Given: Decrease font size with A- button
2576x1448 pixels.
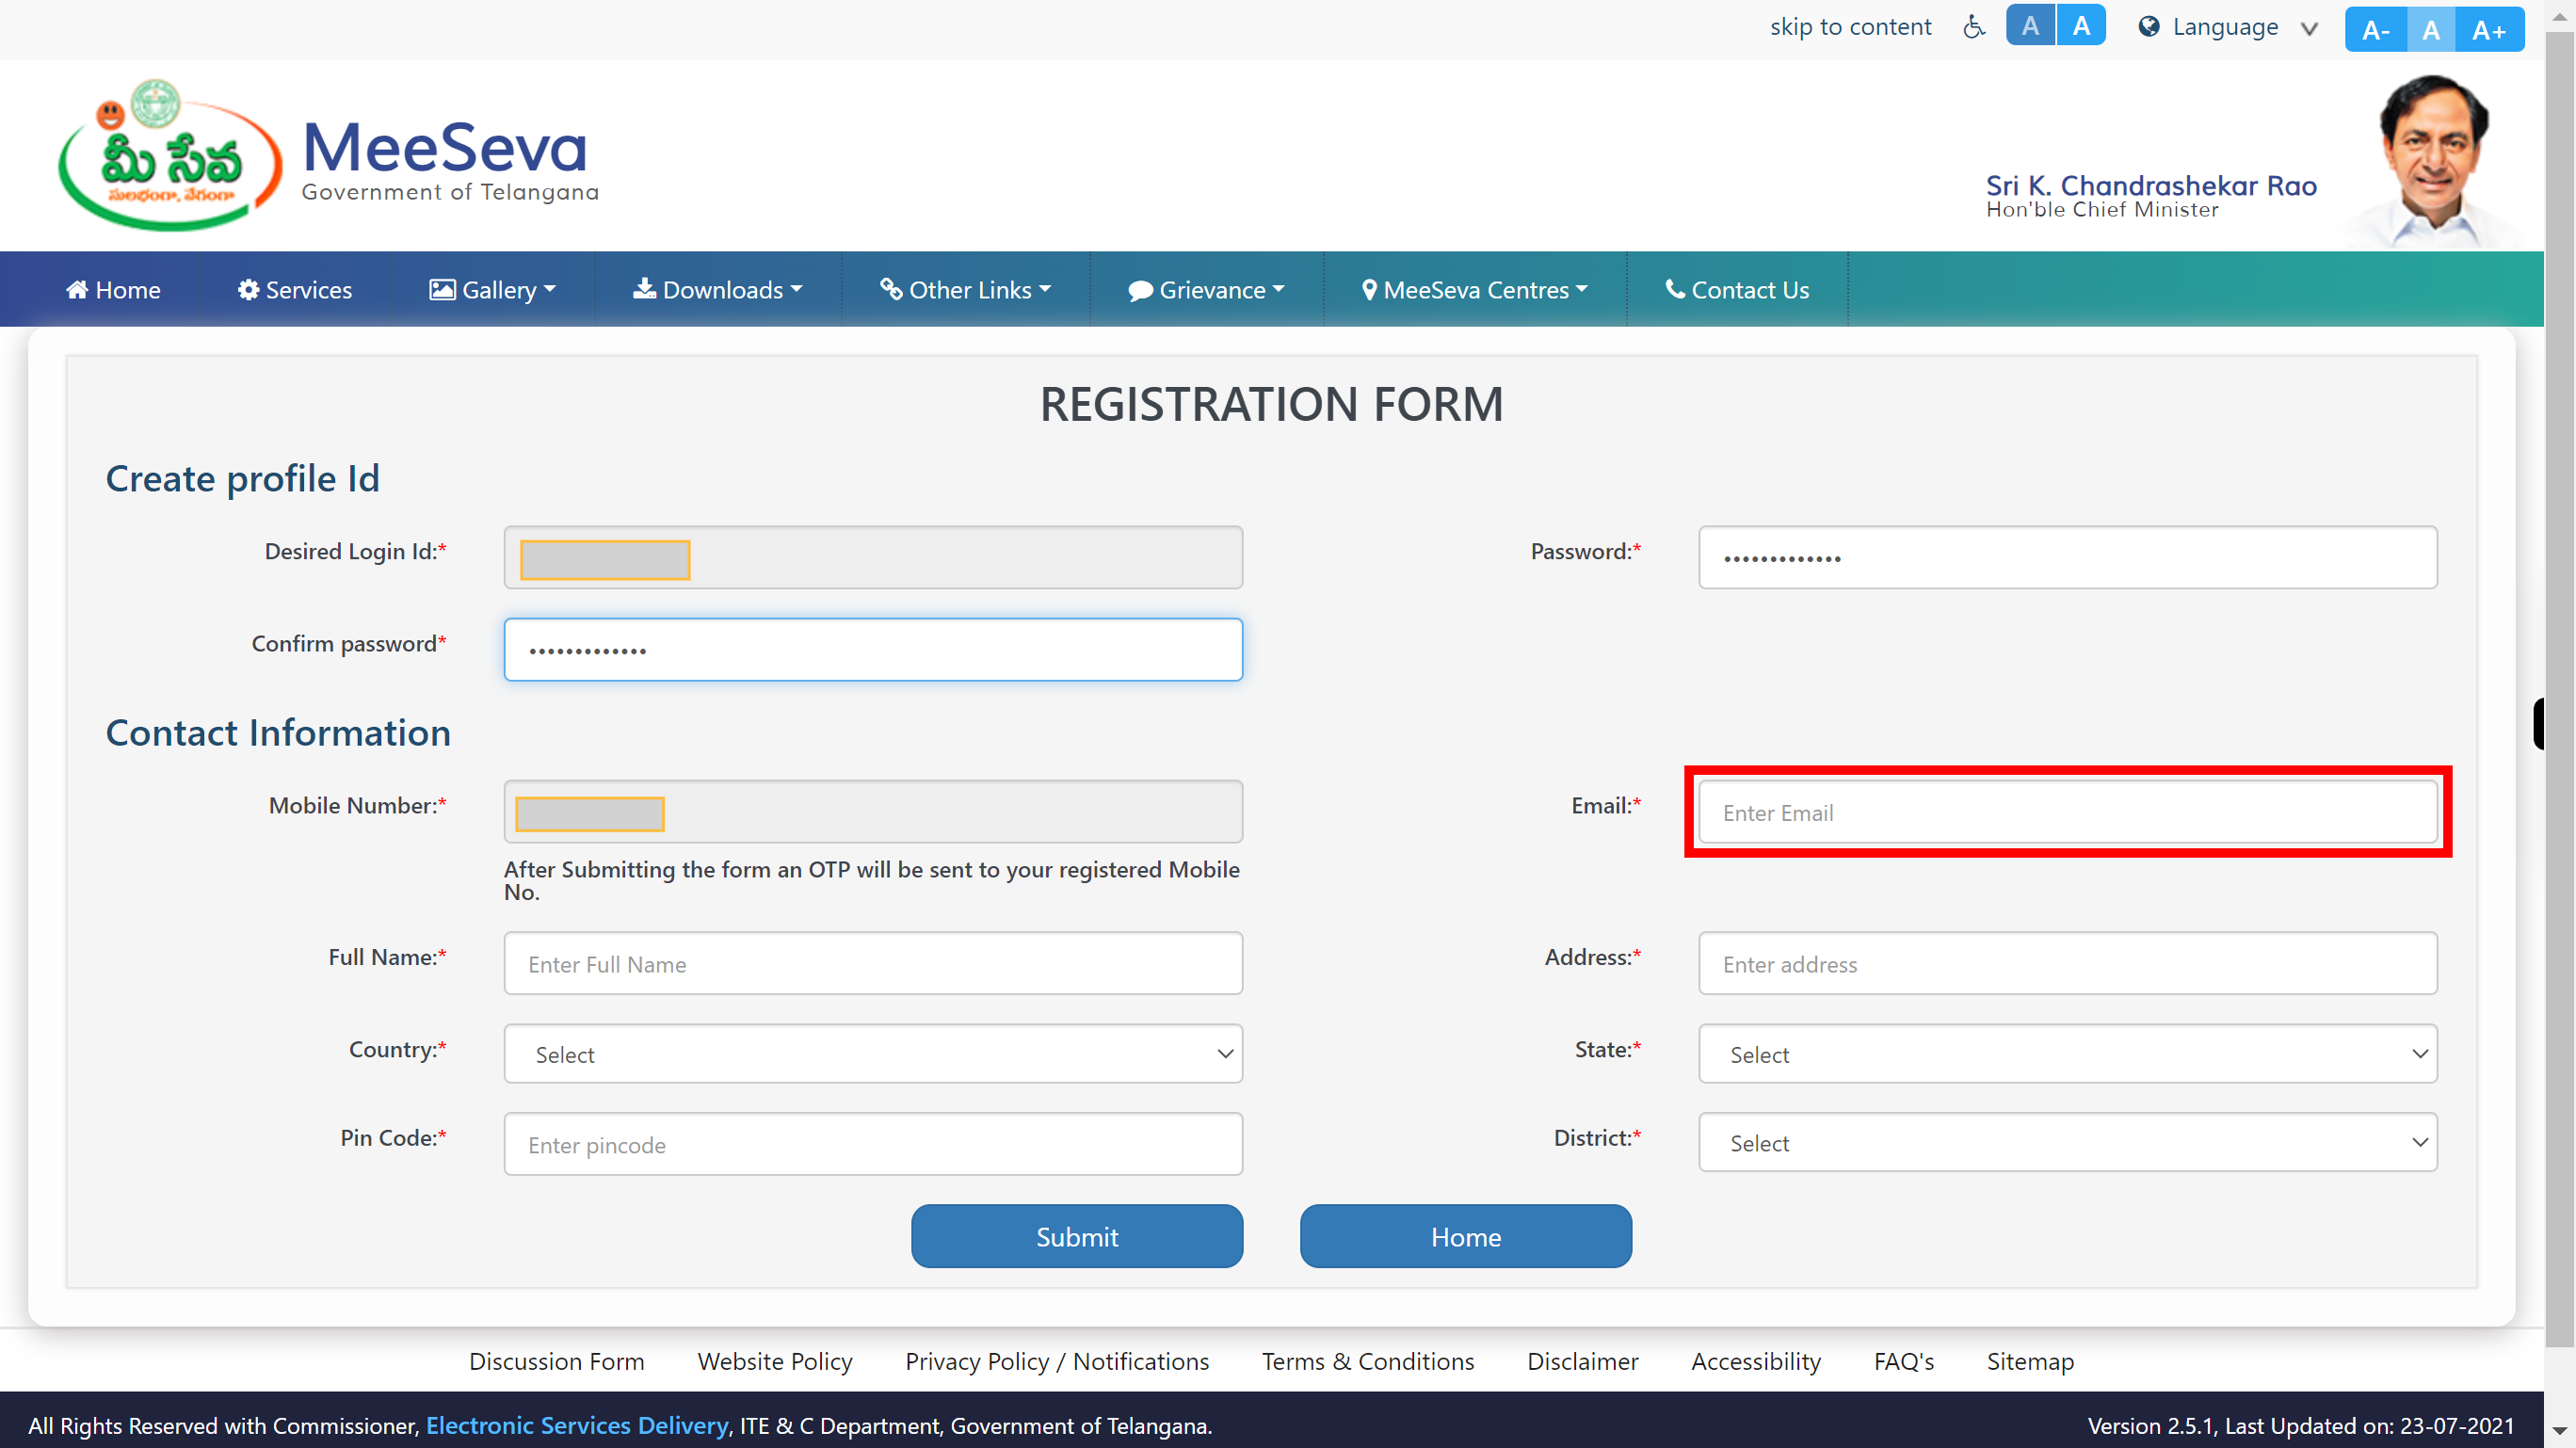Looking at the screenshot, I should coord(2376,30).
